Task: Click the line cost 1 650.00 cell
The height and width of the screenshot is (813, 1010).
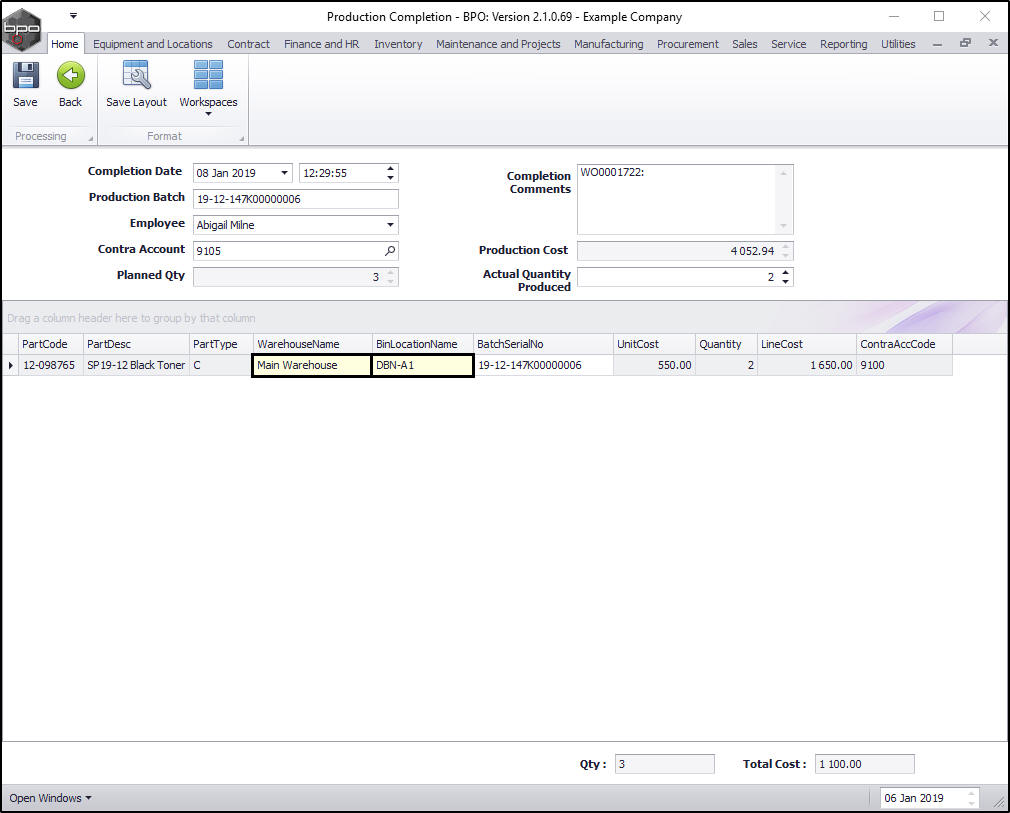Action: [x=806, y=365]
